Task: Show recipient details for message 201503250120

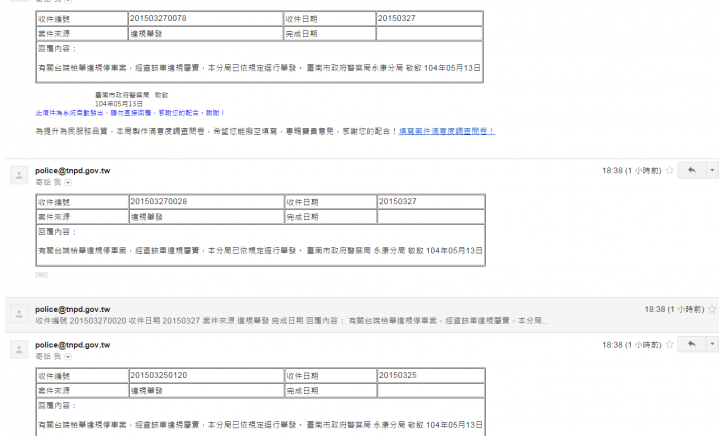Action: [68, 357]
